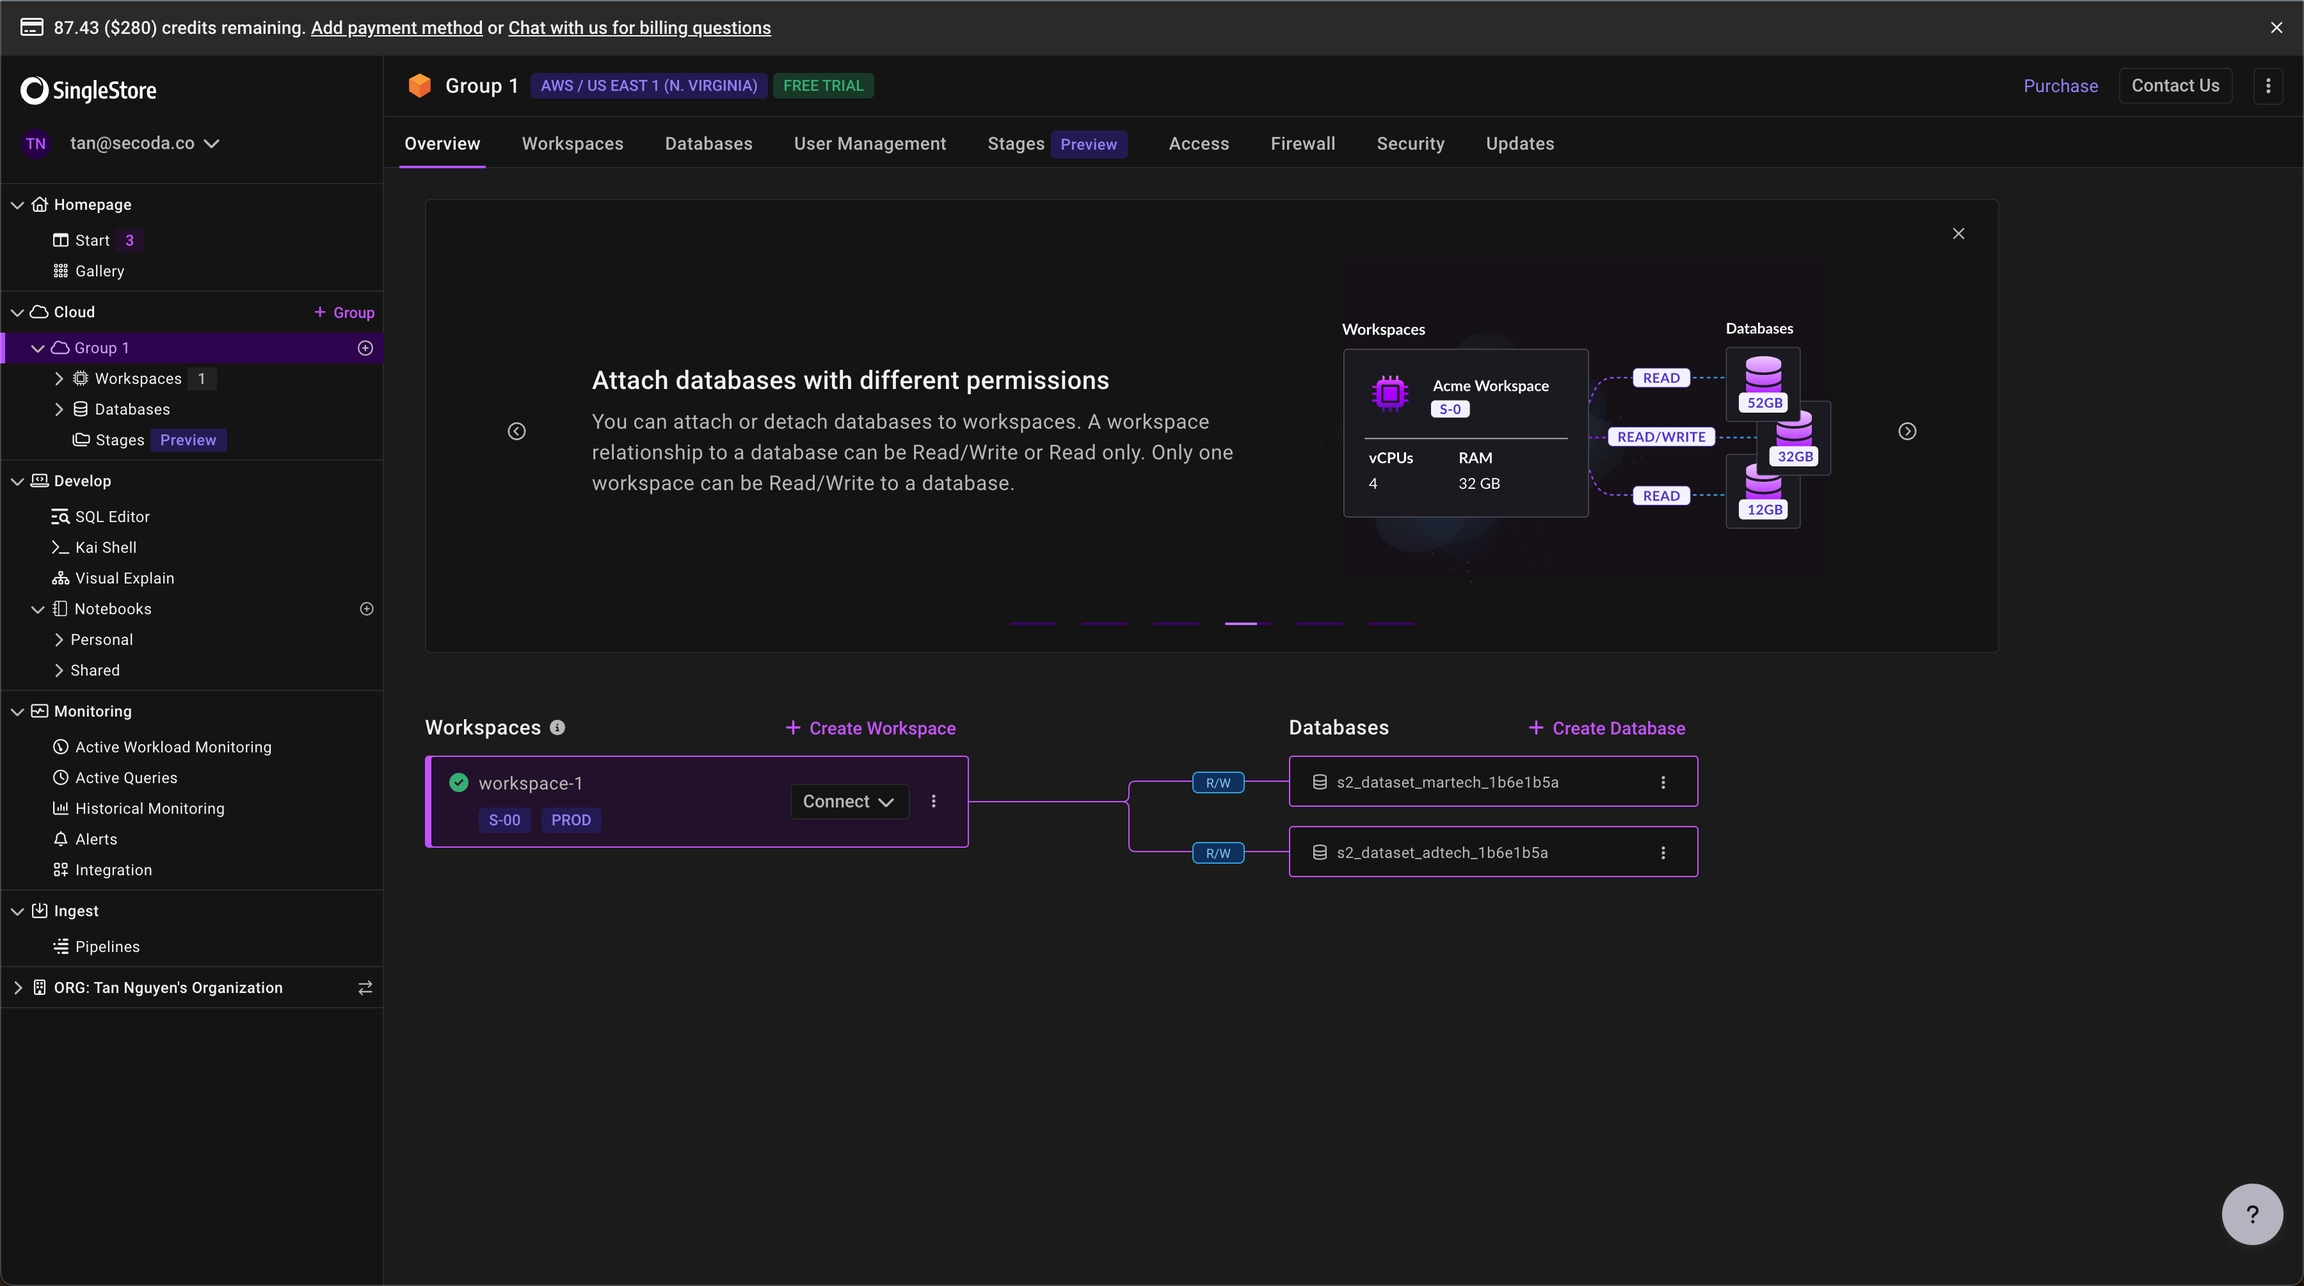Switch to the Workspaces tab
Image resolution: width=2304 pixels, height=1286 pixels.
[572, 144]
